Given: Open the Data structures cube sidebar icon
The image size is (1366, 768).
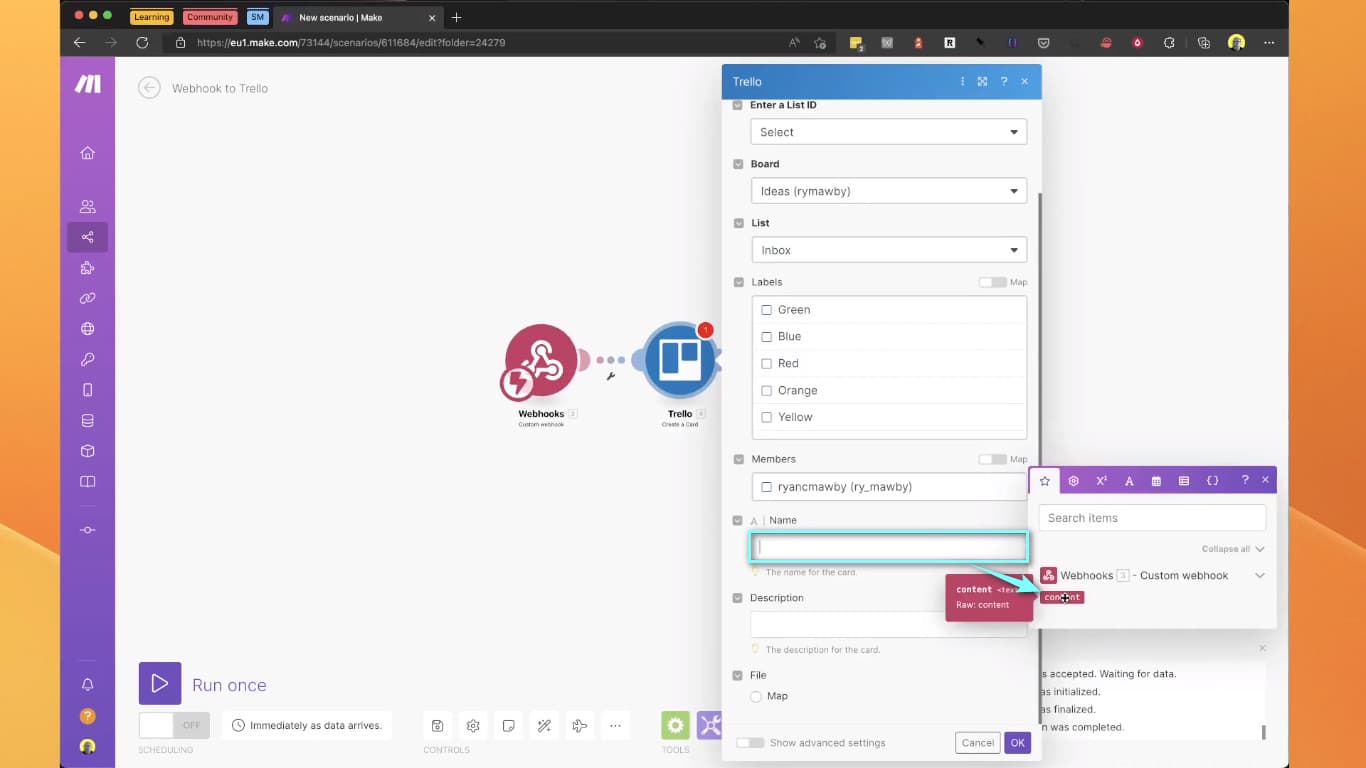Looking at the screenshot, I should point(87,451).
